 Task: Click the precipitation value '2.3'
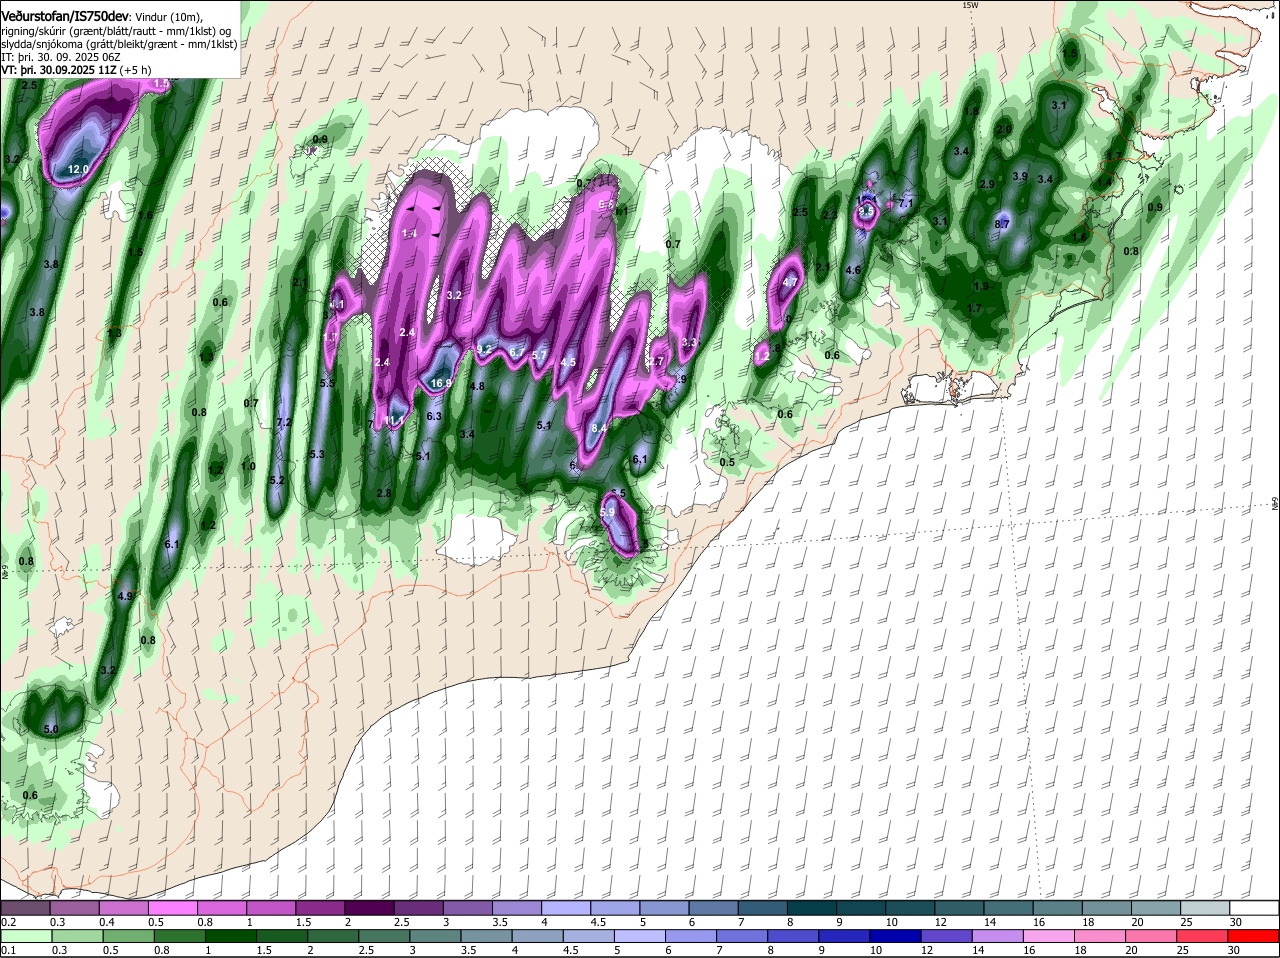[829, 215]
